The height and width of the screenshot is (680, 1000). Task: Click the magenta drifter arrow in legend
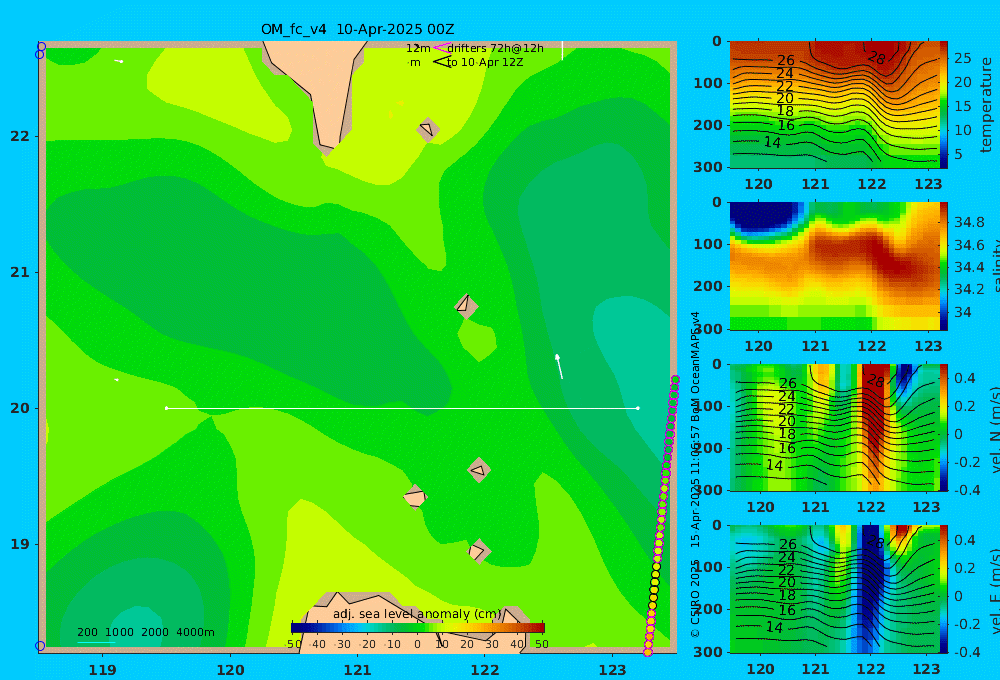[441, 48]
